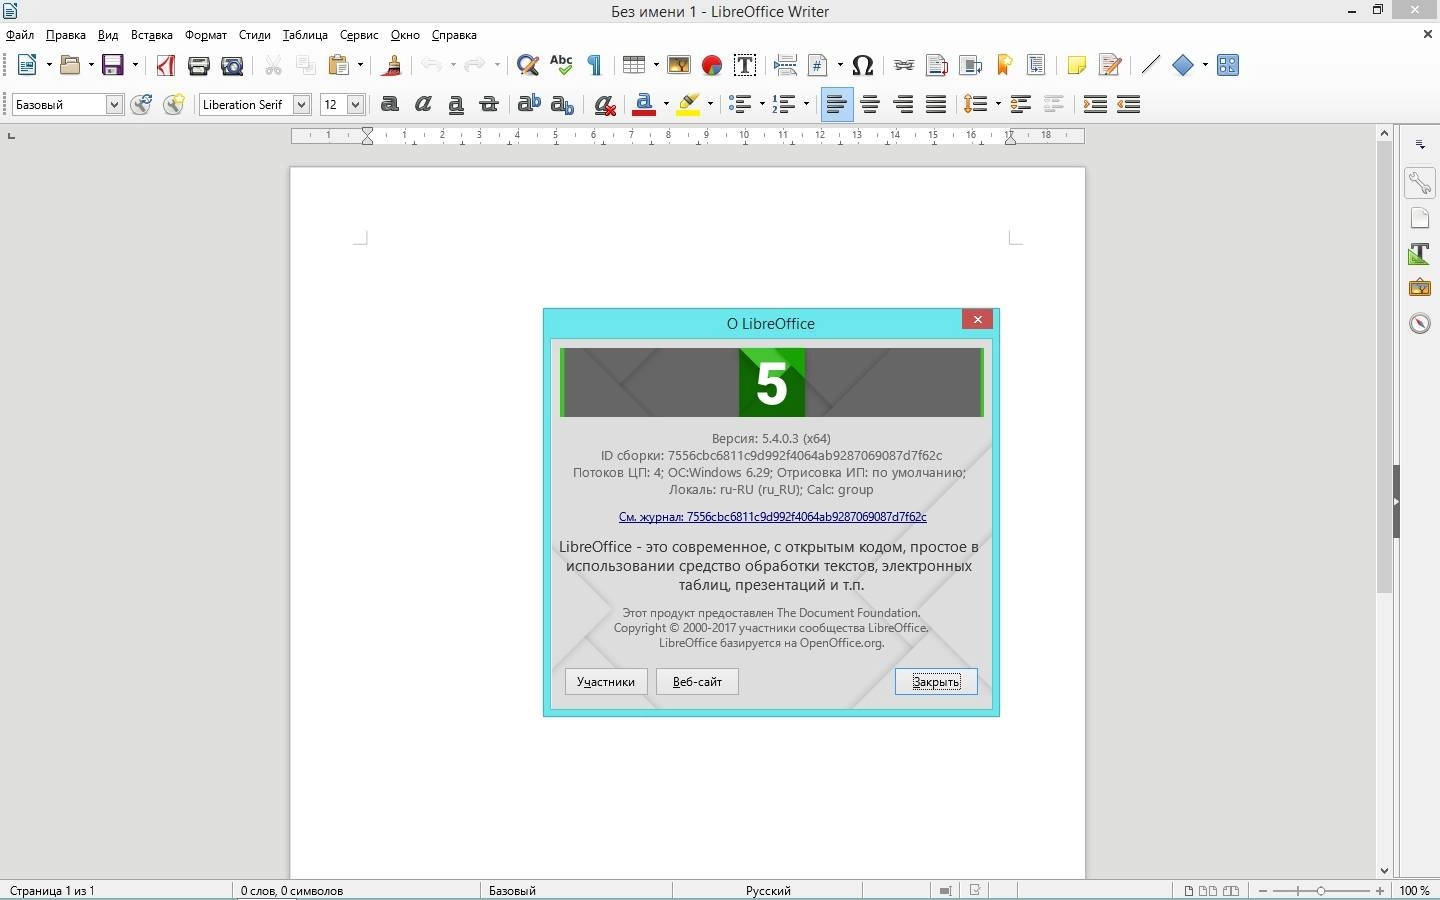Insert basic shape diamond icon

[1184, 65]
